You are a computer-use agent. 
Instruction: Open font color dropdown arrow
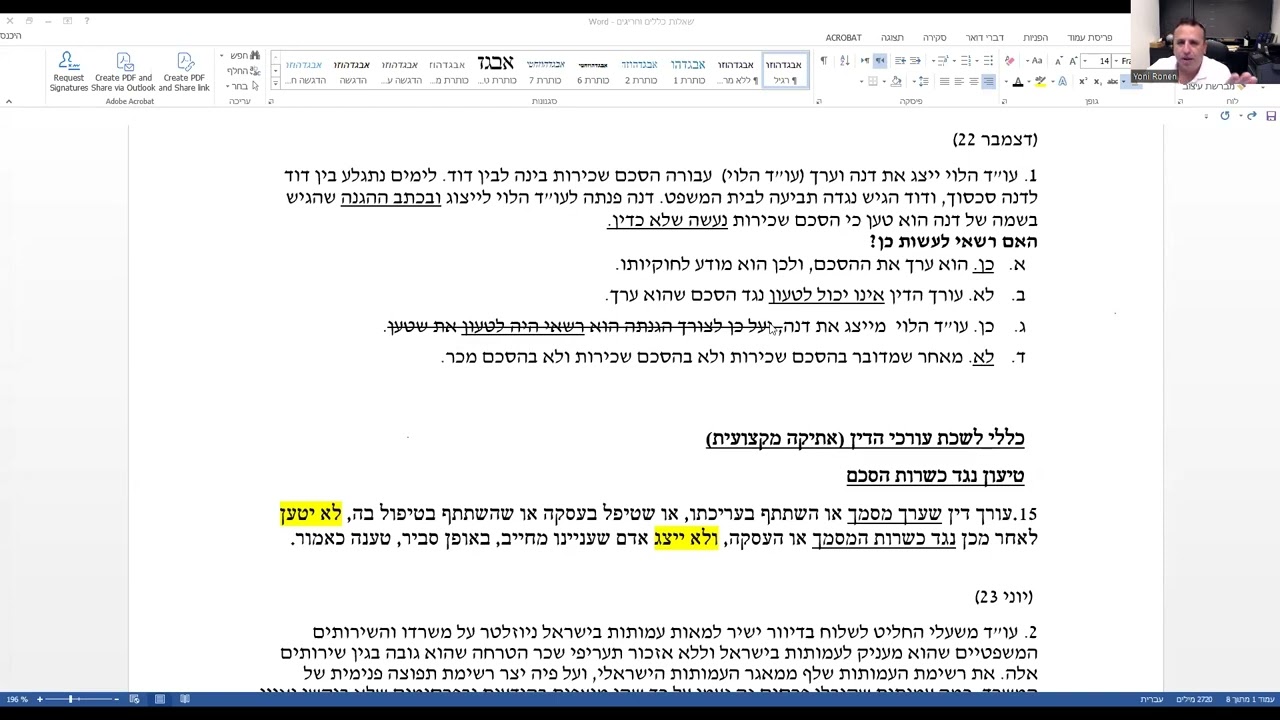click(1006, 82)
